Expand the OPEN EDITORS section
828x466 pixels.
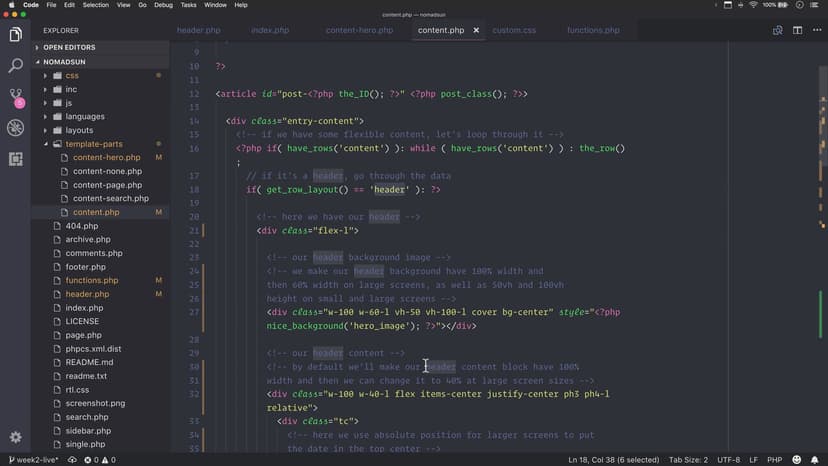pyautogui.click(x=68, y=47)
